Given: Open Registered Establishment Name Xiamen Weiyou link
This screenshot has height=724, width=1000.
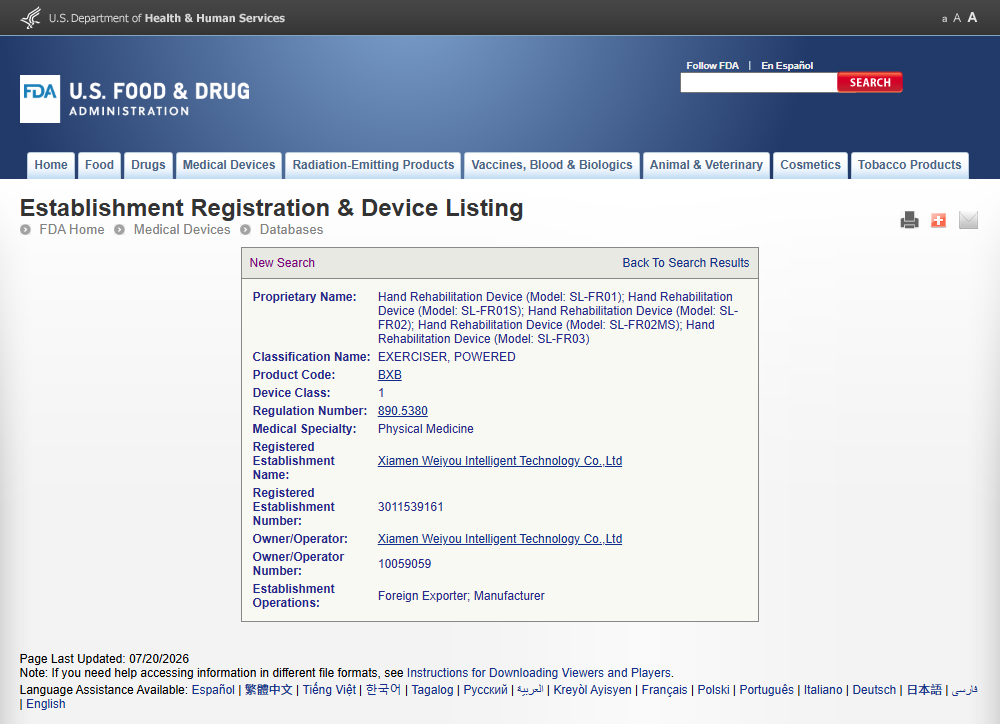Looking at the screenshot, I should tap(500, 461).
